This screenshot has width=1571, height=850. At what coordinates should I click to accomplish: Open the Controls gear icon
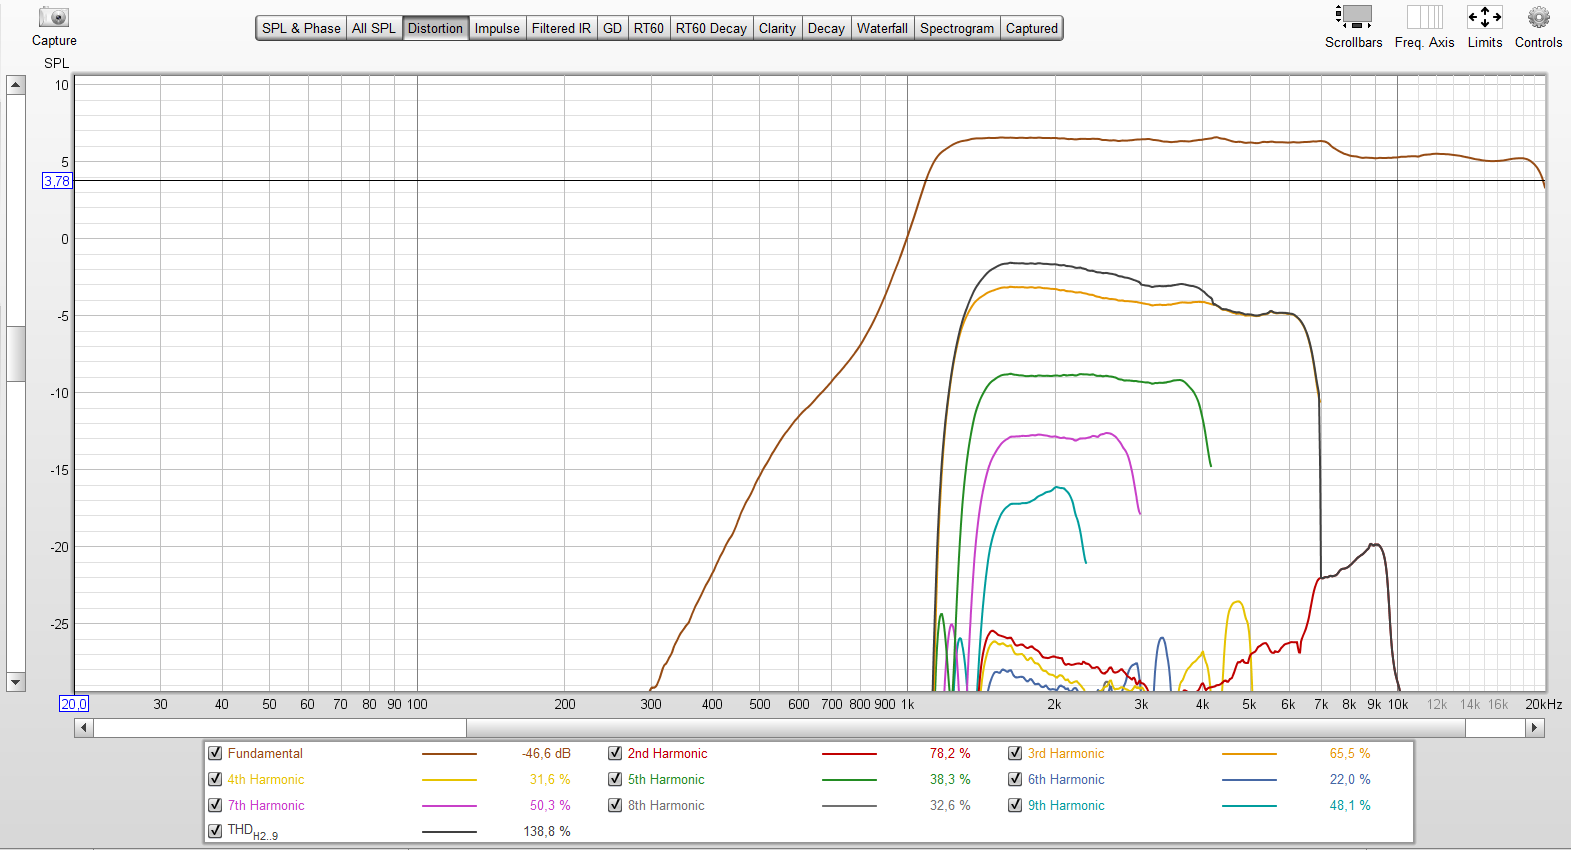pyautogui.click(x=1538, y=17)
